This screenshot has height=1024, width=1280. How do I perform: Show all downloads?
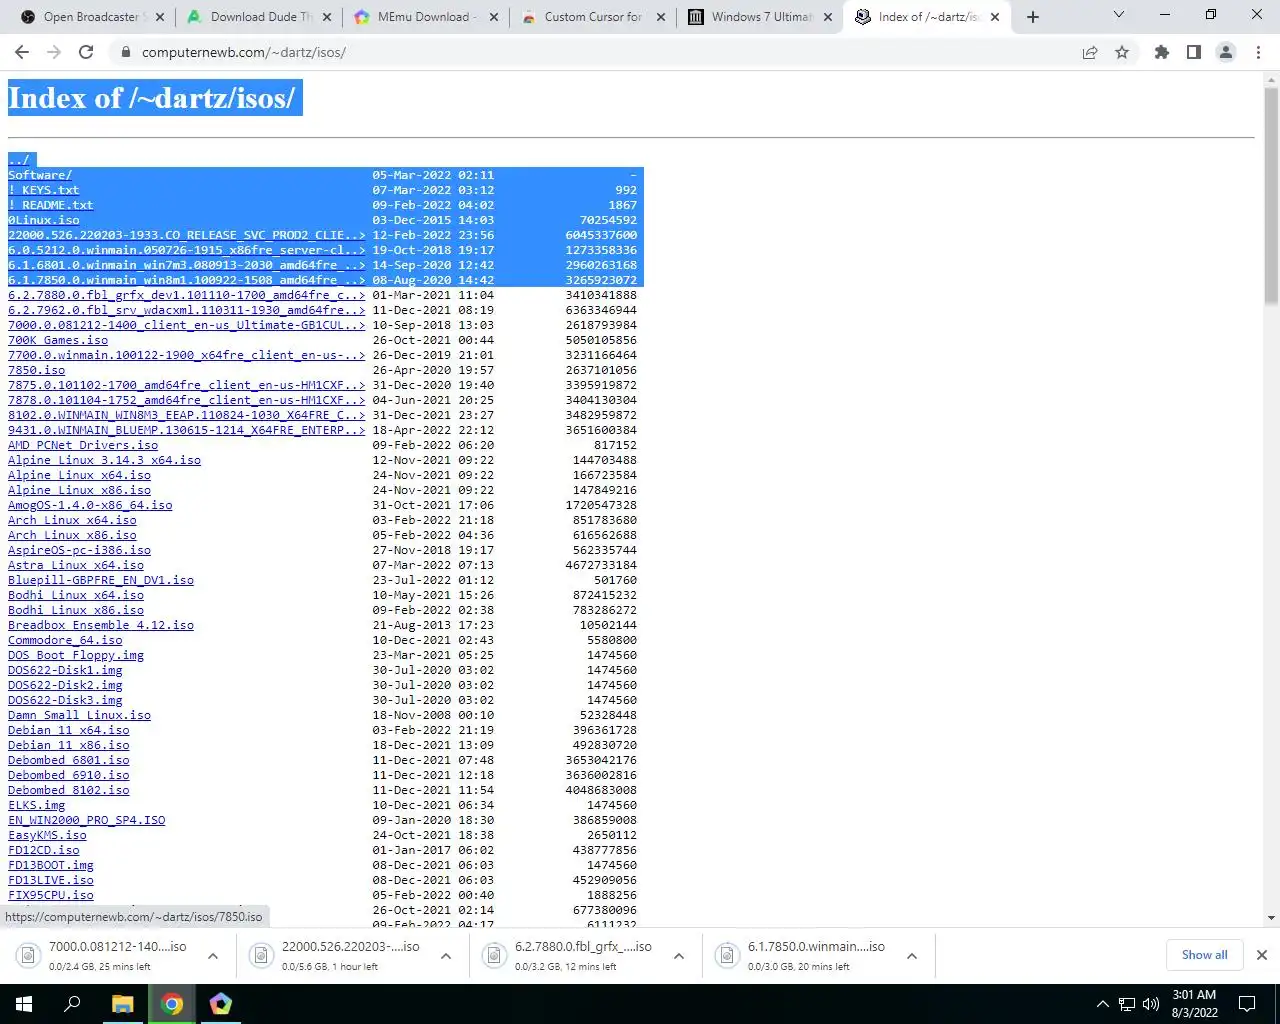pyautogui.click(x=1204, y=955)
